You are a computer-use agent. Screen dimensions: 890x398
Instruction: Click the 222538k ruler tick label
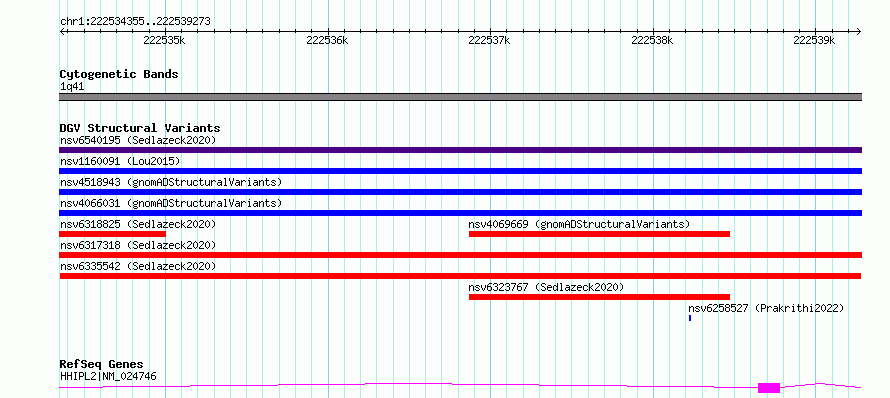coord(652,41)
